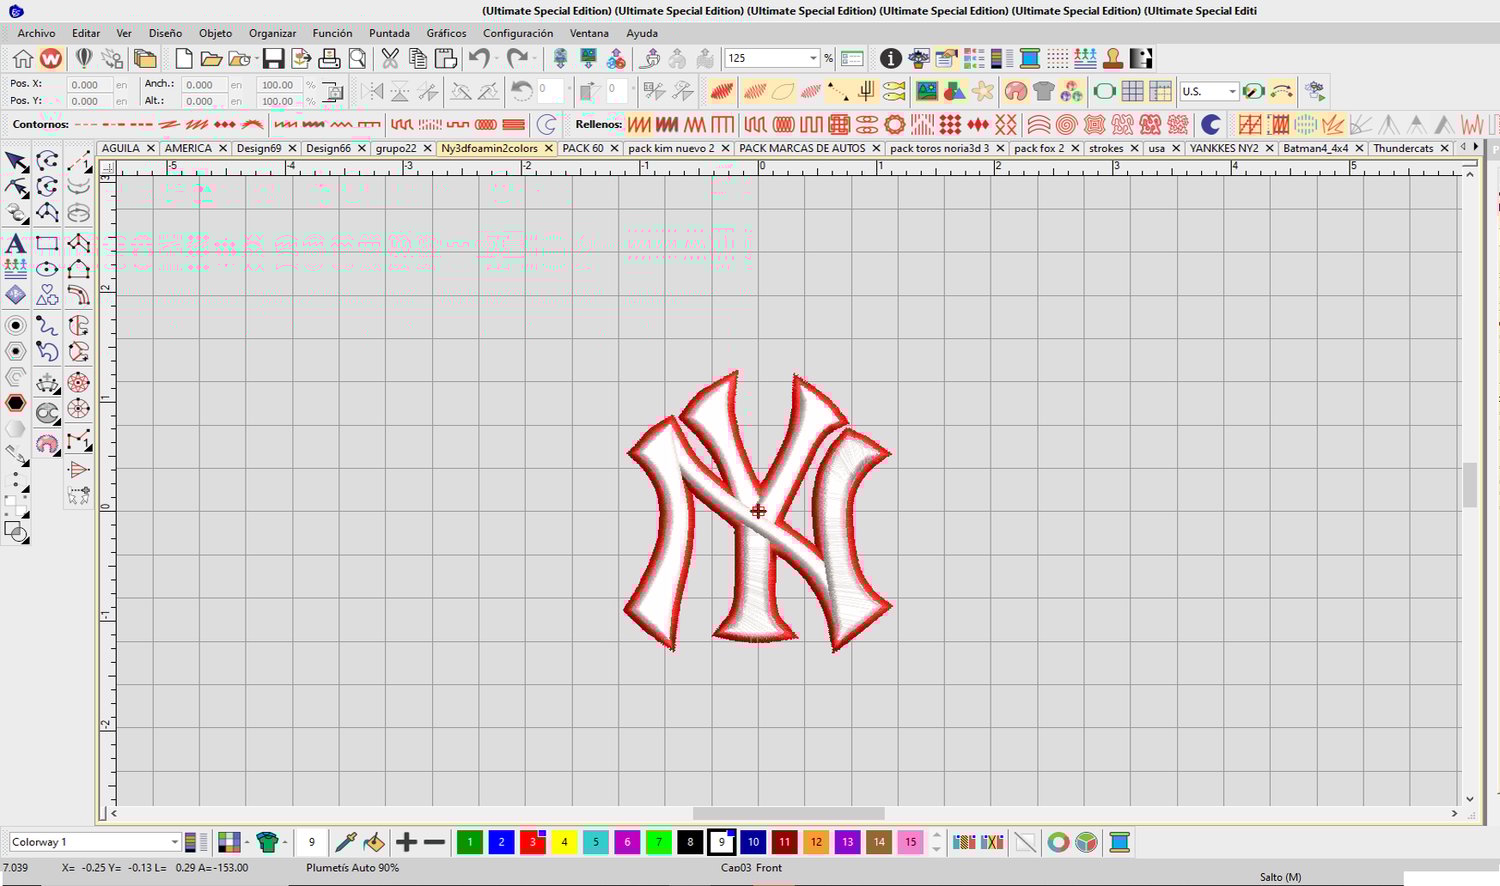Toggle show vector shapes icon

tap(955, 91)
